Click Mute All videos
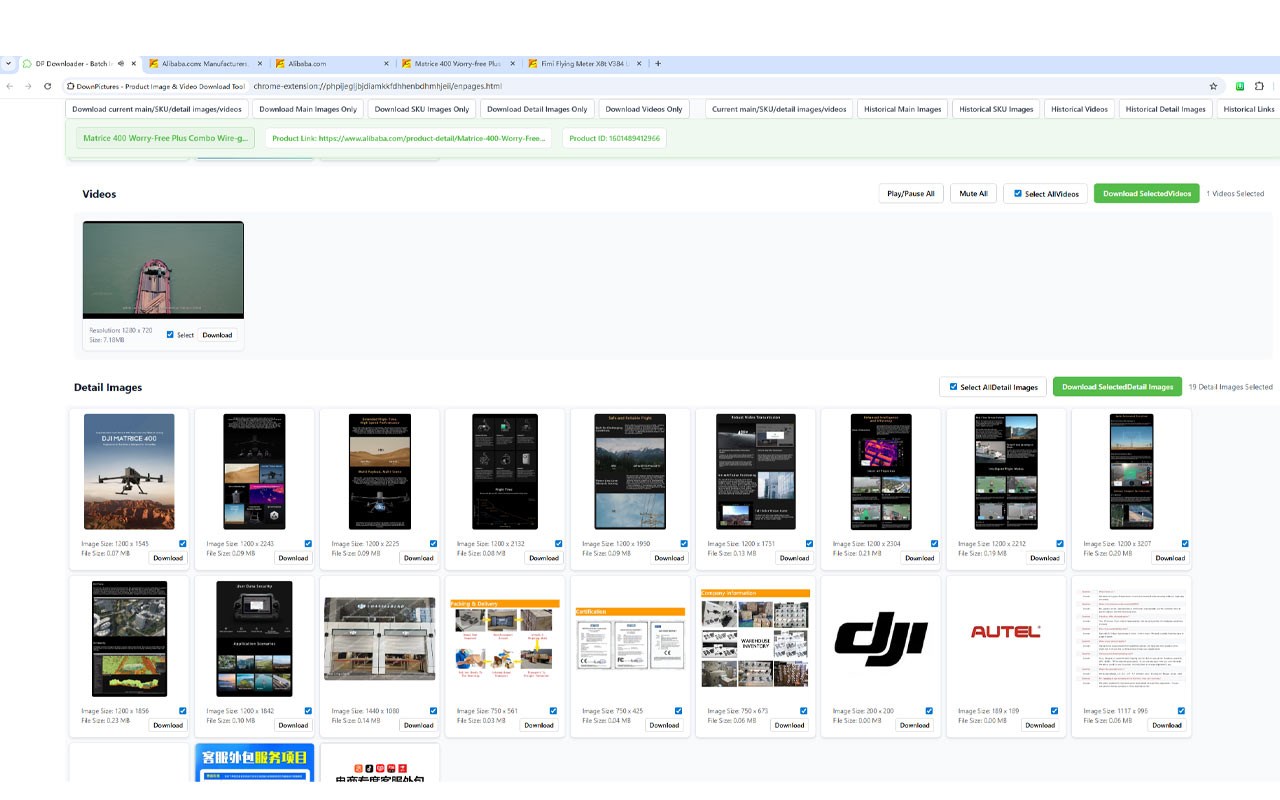Screen dimensions: 1280x800 [973, 193]
